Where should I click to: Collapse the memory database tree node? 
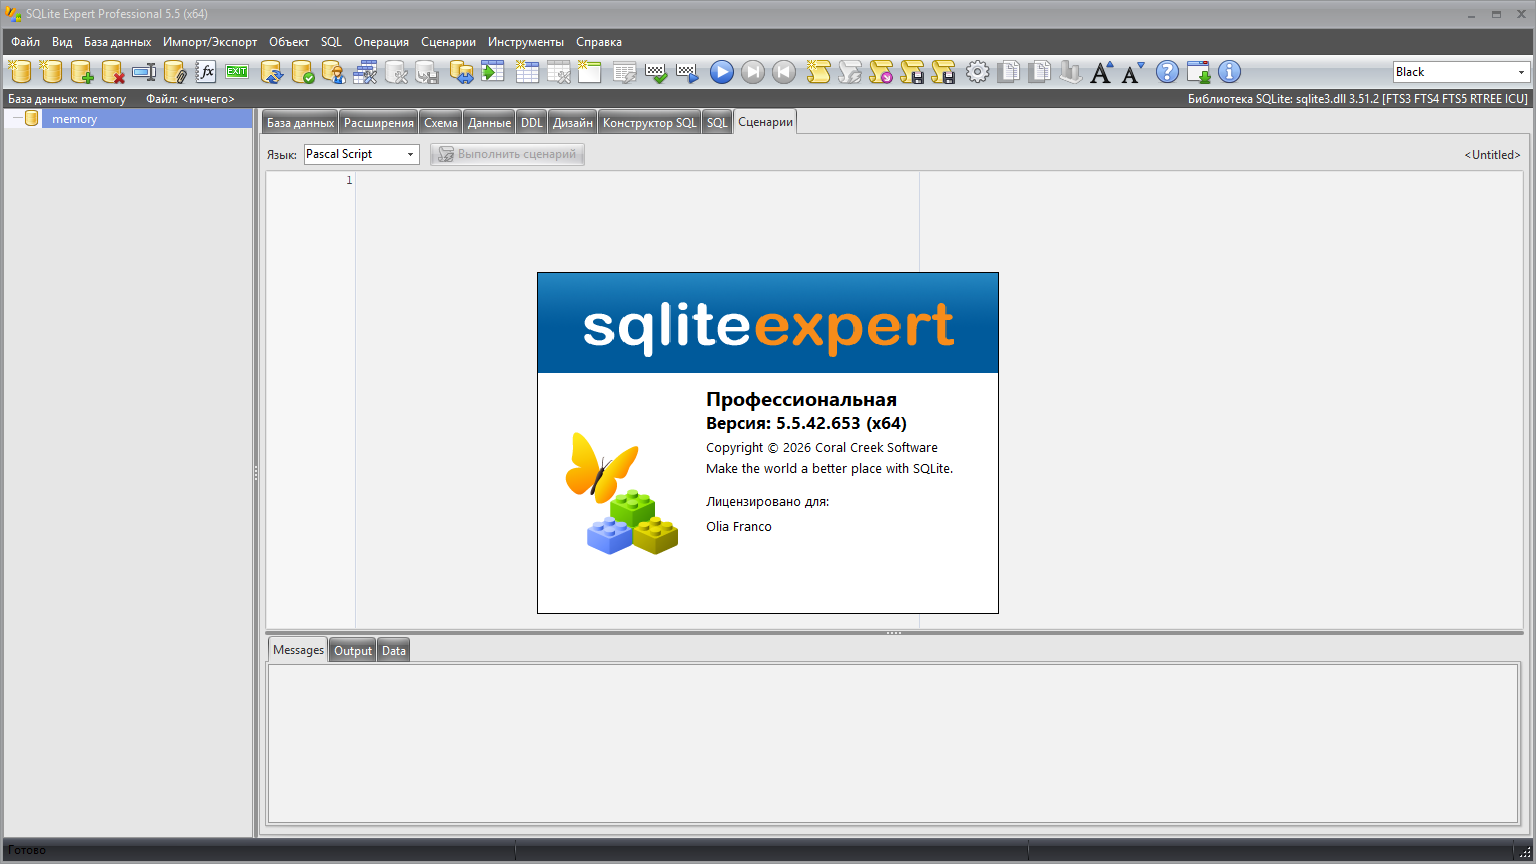17,119
